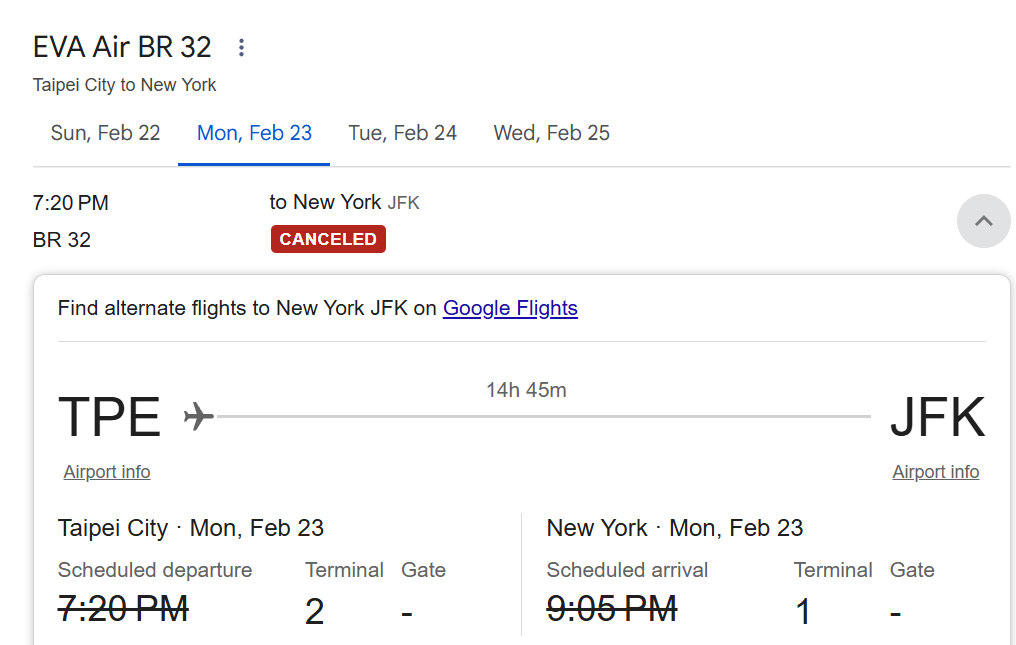Click the large TPE airport code
The width and height of the screenshot is (1016, 645).
coord(110,417)
